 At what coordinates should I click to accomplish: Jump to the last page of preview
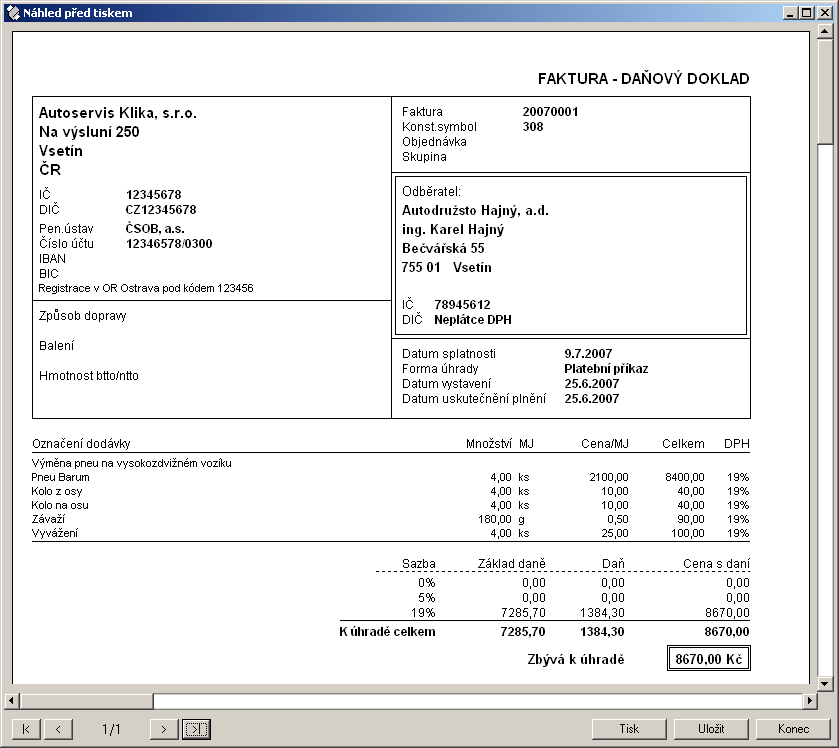pyautogui.click(x=196, y=729)
